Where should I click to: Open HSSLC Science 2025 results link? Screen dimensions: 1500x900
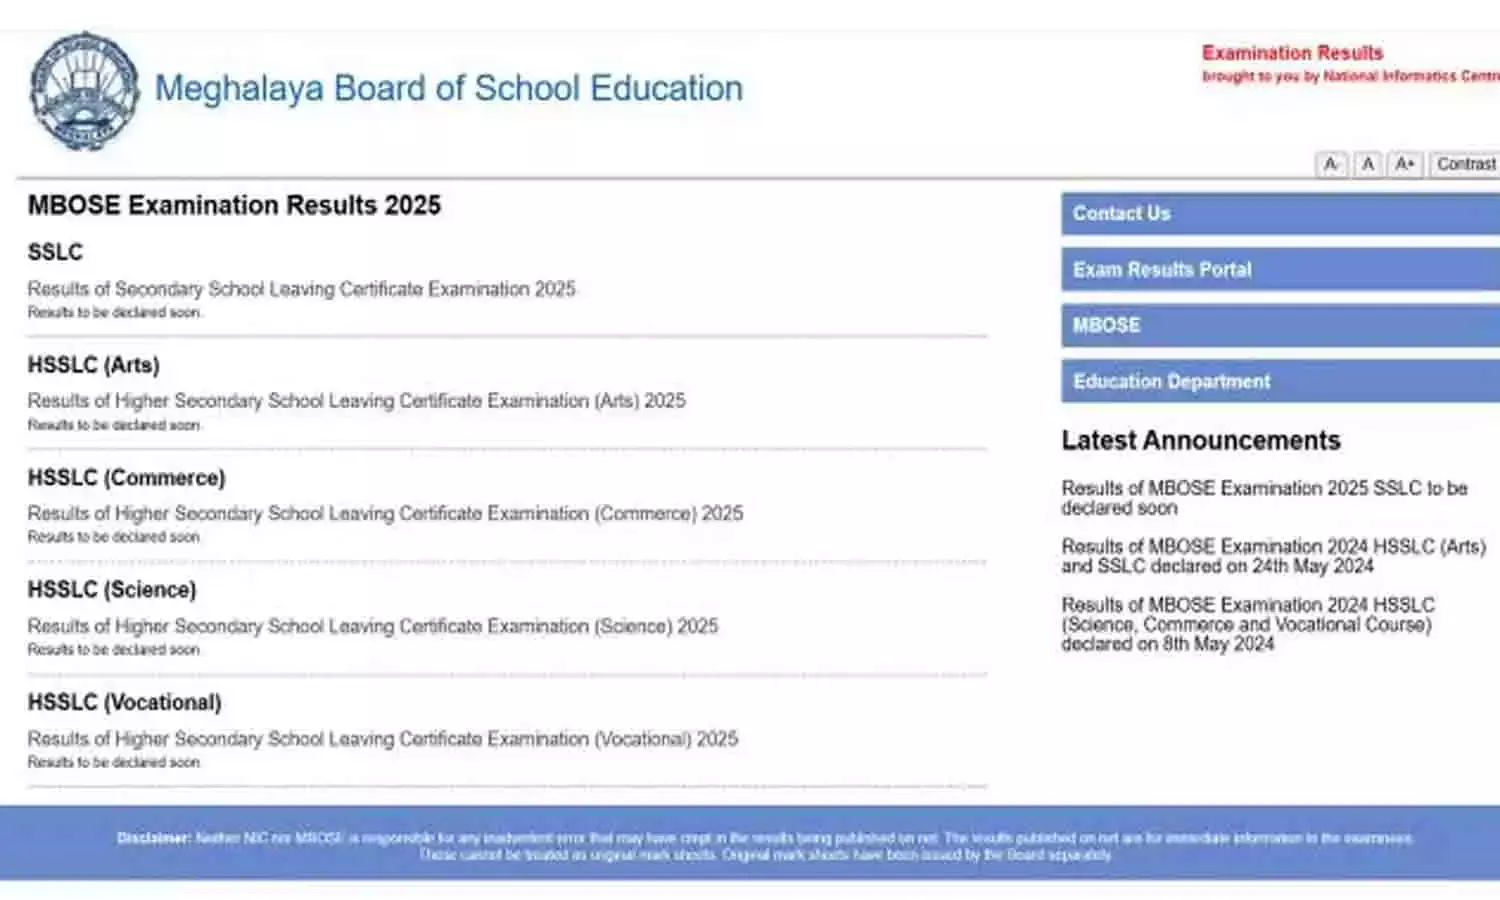click(372, 626)
